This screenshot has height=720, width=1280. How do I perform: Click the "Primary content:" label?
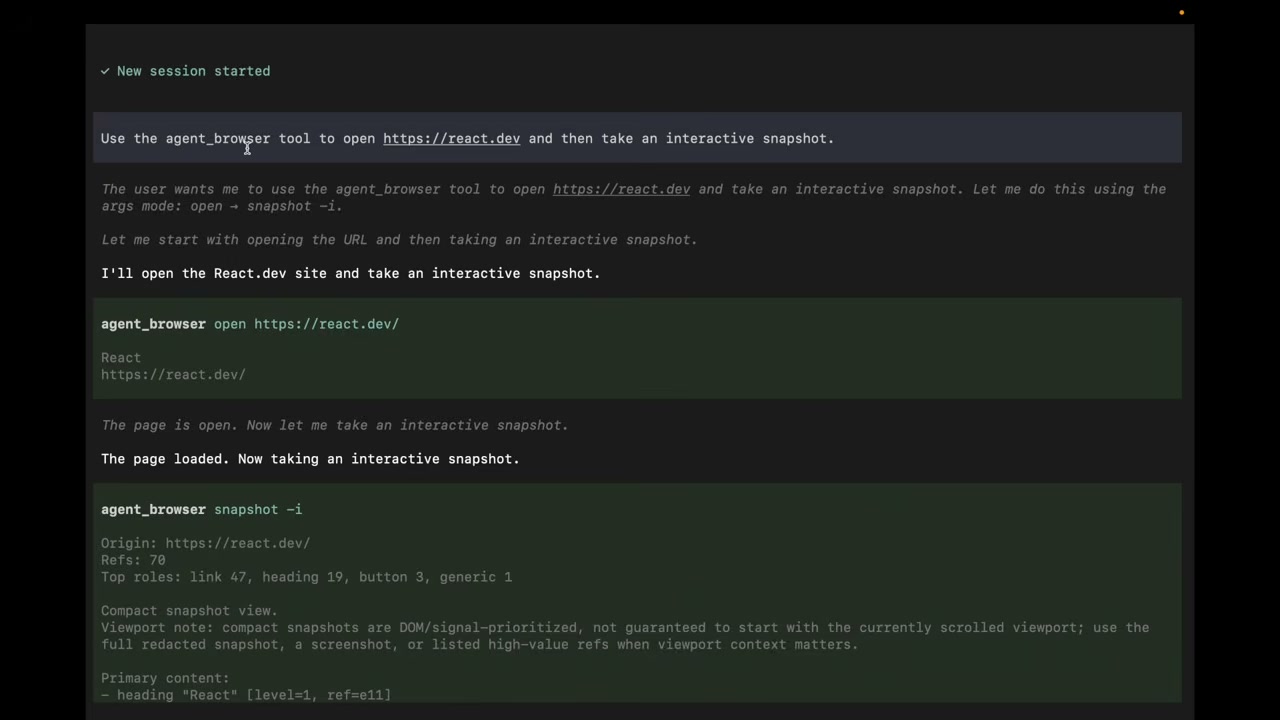[x=165, y=678]
